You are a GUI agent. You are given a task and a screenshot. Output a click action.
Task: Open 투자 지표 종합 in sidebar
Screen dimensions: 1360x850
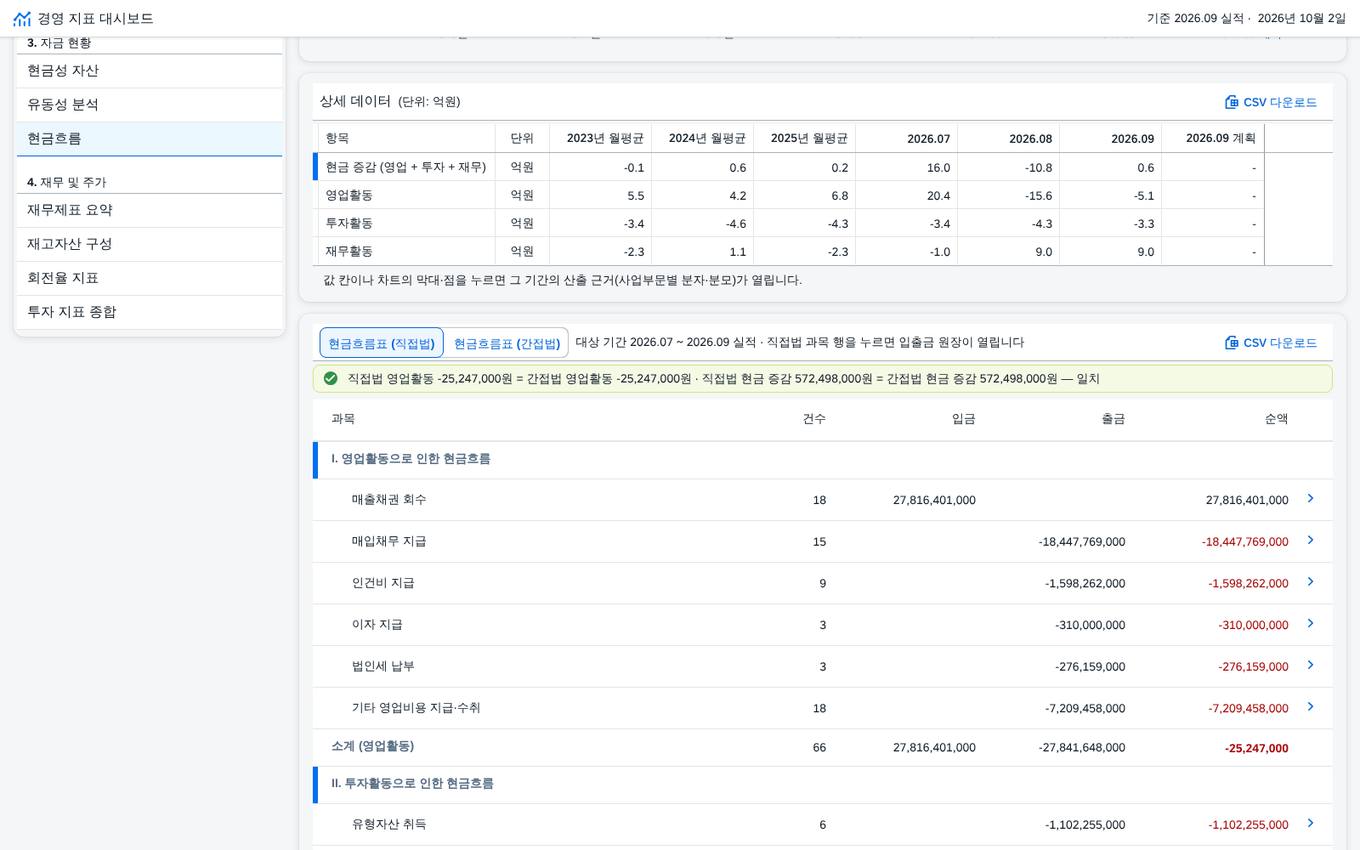pos(150,313)
